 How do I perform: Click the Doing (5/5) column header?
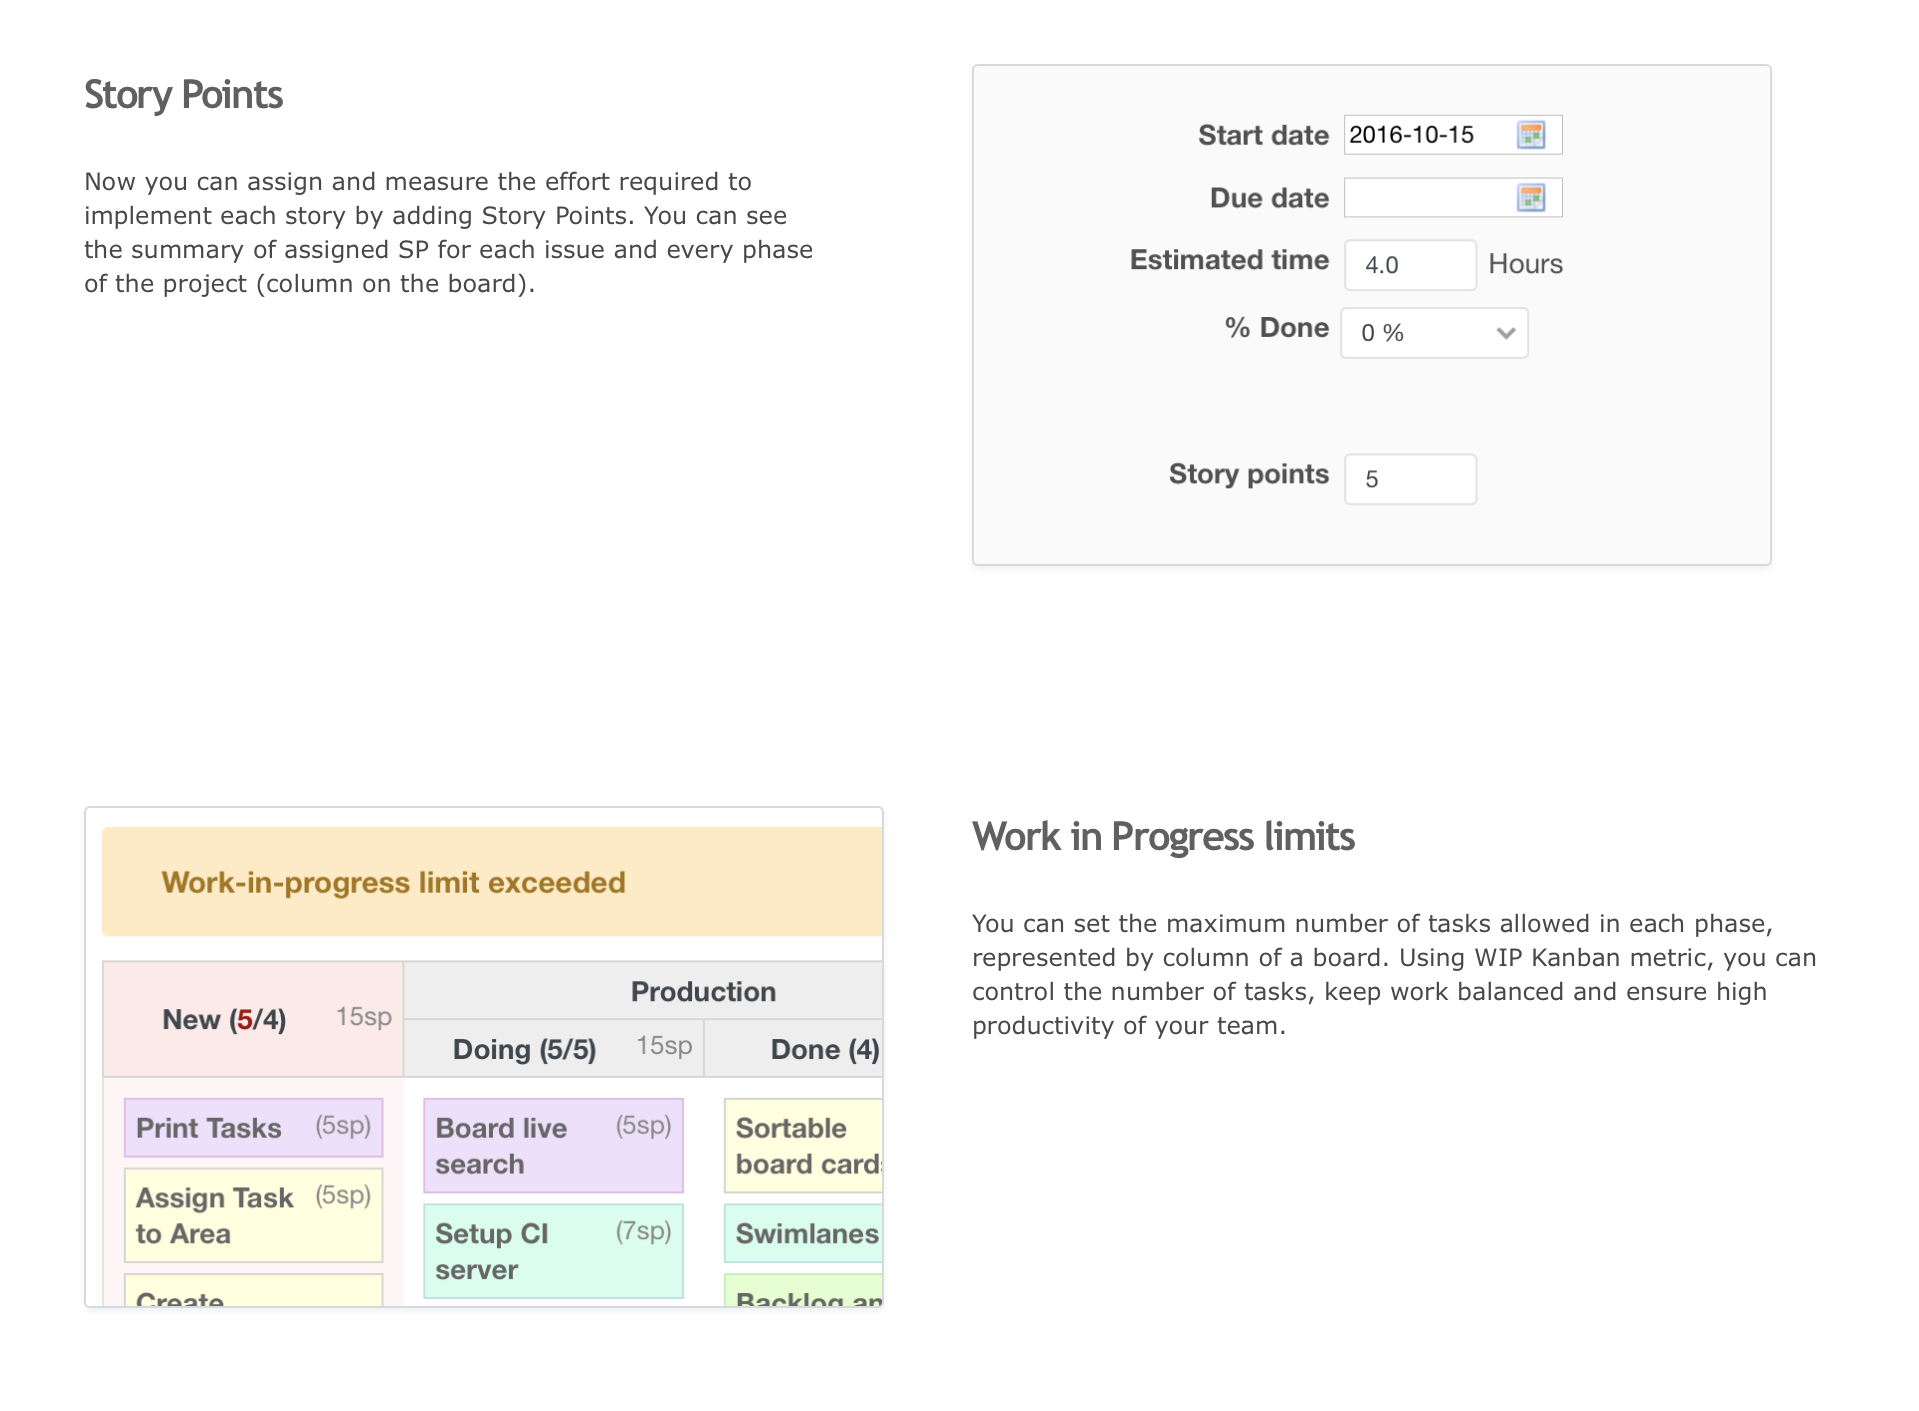click(525, 1050)
